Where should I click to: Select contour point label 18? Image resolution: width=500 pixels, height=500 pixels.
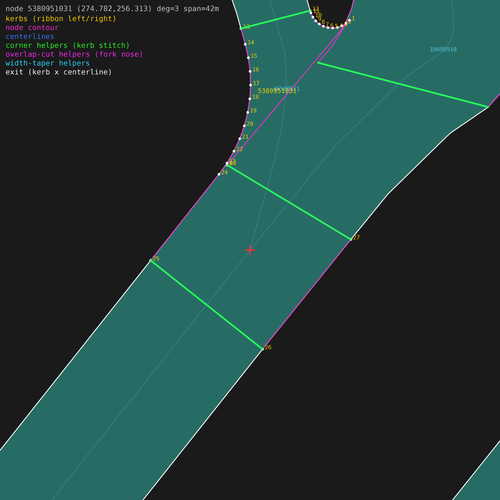(x=255, y=97)
